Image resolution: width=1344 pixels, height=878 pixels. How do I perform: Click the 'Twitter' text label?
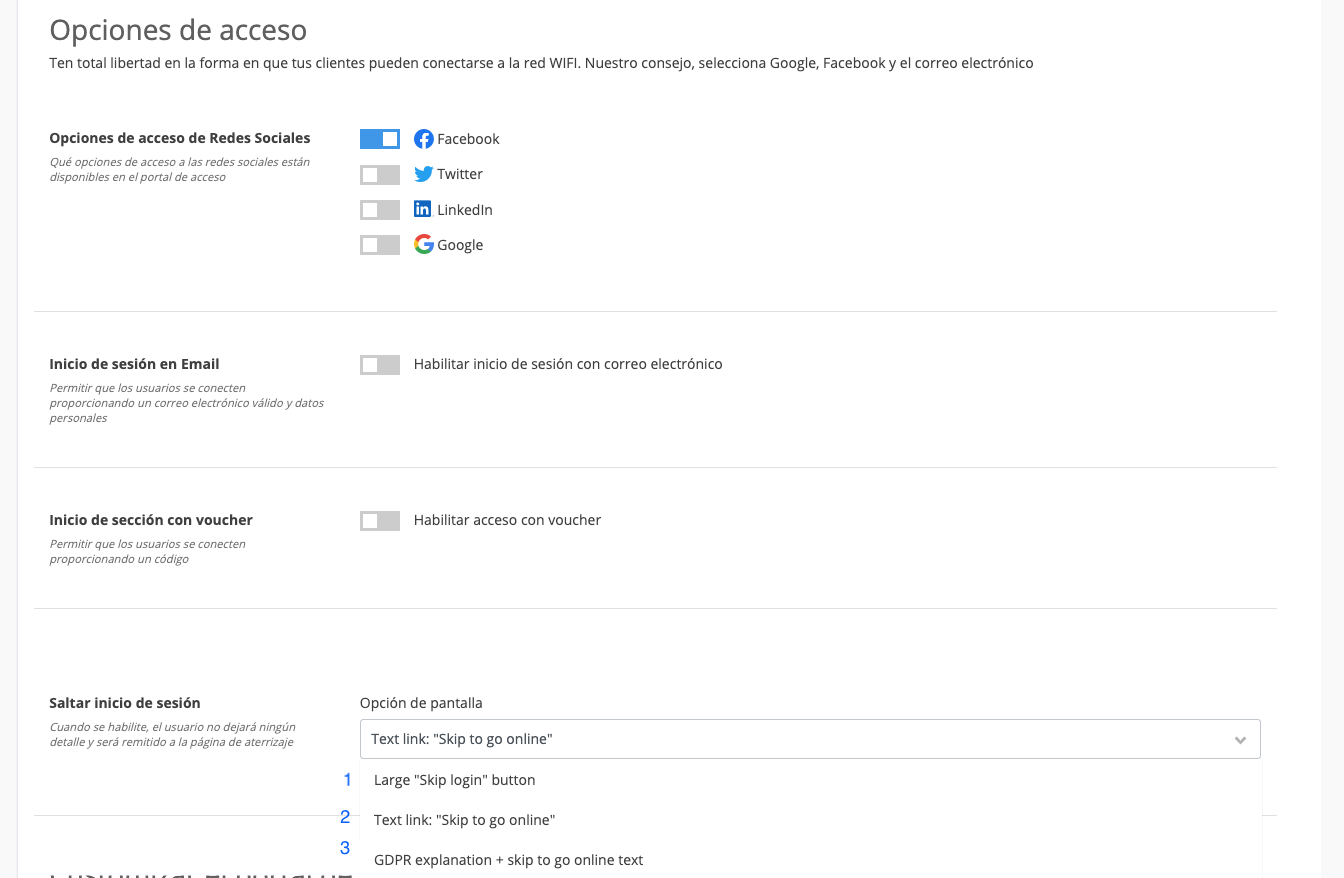[460, 174]
